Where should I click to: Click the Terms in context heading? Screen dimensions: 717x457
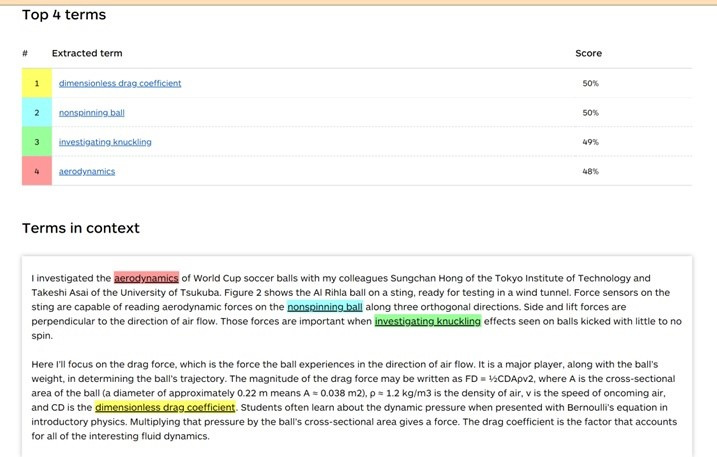pyautogui.click(x=81, y=228)
